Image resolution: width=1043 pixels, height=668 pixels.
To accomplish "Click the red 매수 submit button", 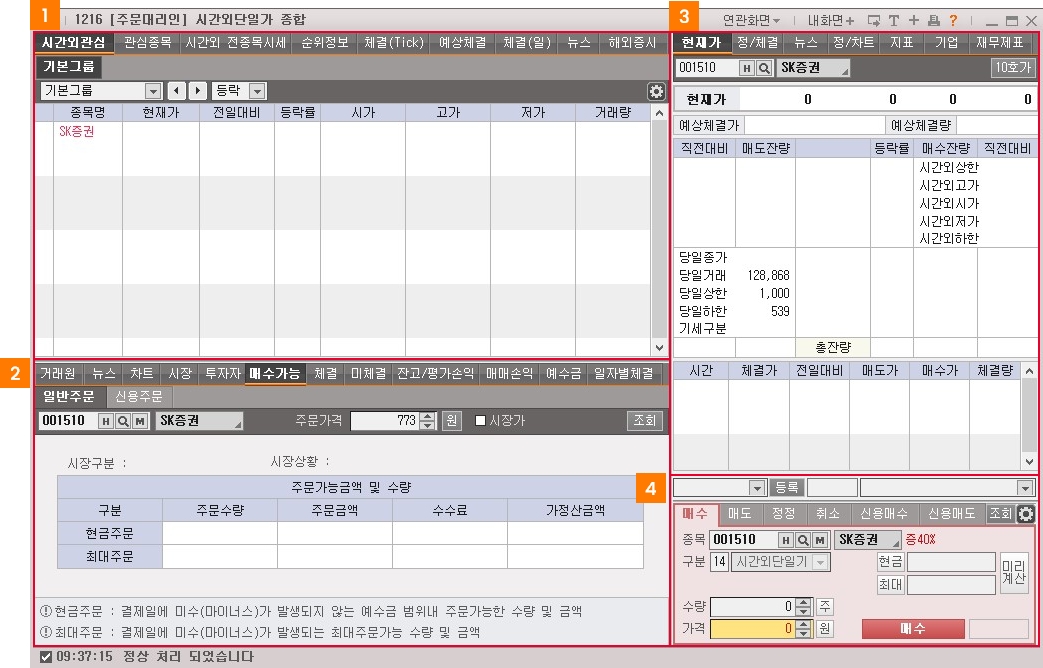I will 913,629.
